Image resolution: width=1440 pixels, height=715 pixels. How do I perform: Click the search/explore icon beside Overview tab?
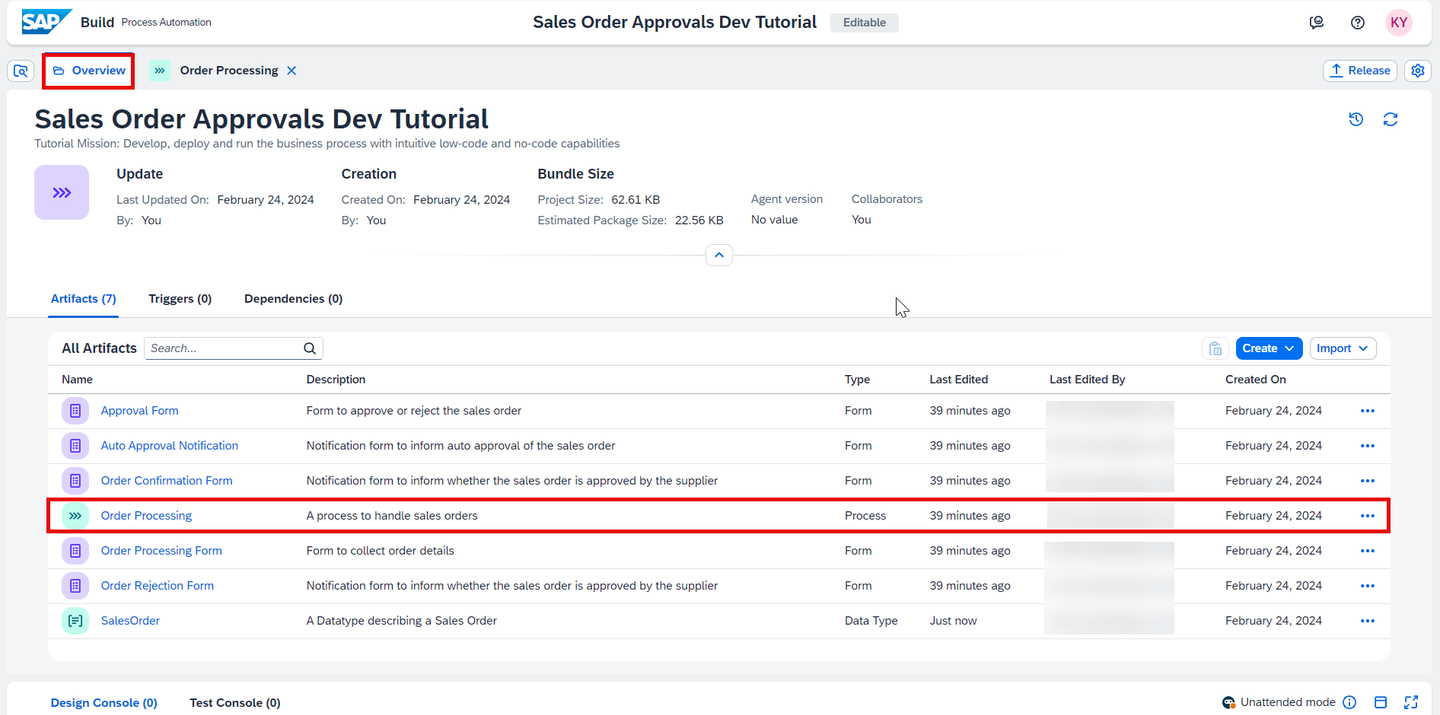coord(21,71)
